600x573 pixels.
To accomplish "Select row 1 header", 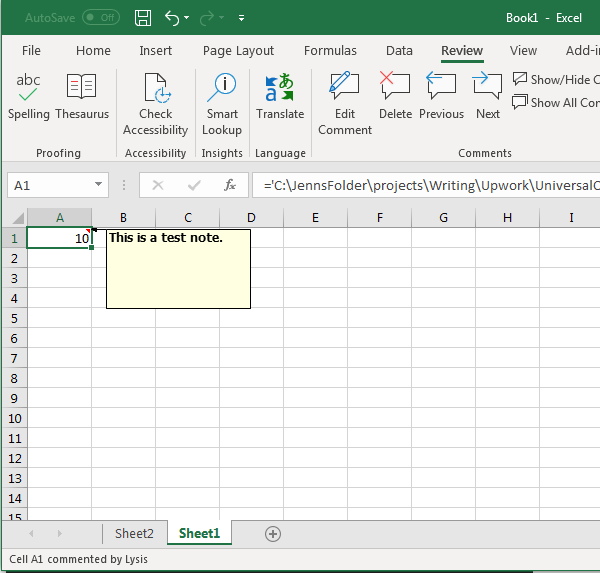I will (x=14, y=238).
